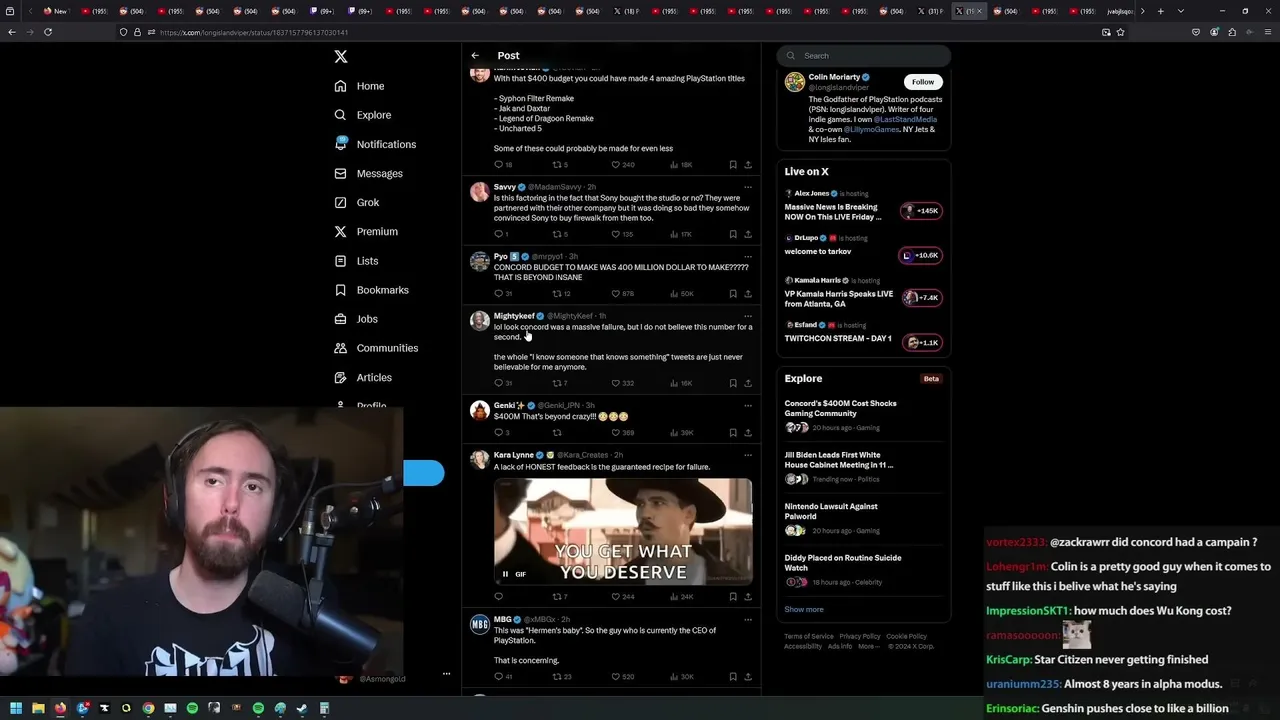Open Firefox Extensions from the toolbar

pos(1232,32)
